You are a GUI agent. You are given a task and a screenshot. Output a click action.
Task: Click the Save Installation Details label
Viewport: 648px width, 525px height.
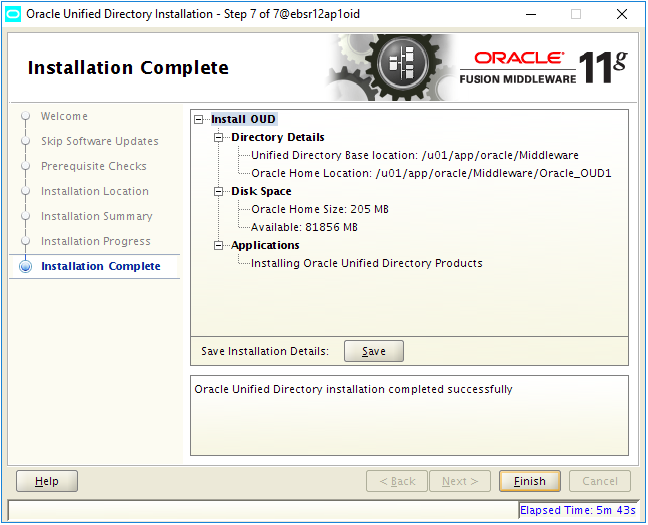(x=265, y=351)
